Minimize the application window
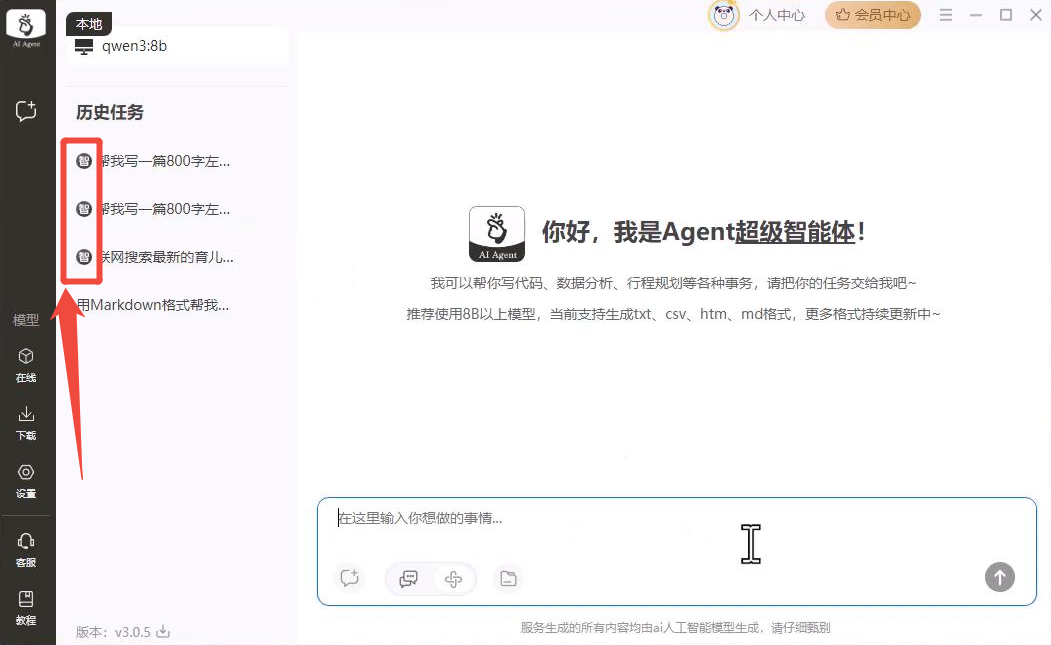This screenshot has width=1051, height=645. pyautogui.click(x=976, y=15)
